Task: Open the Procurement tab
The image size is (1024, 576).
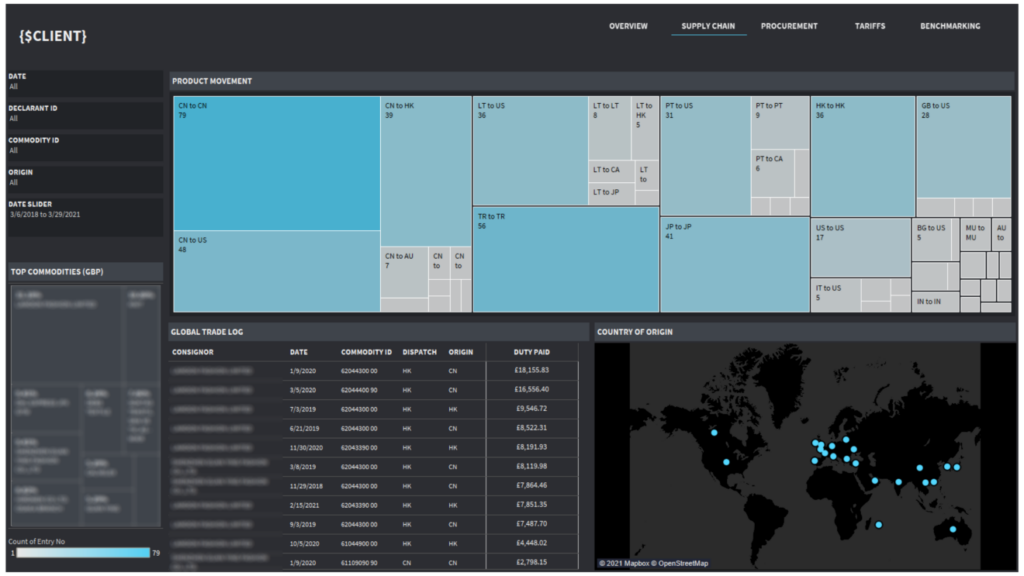Action: [x=789, y=26]
